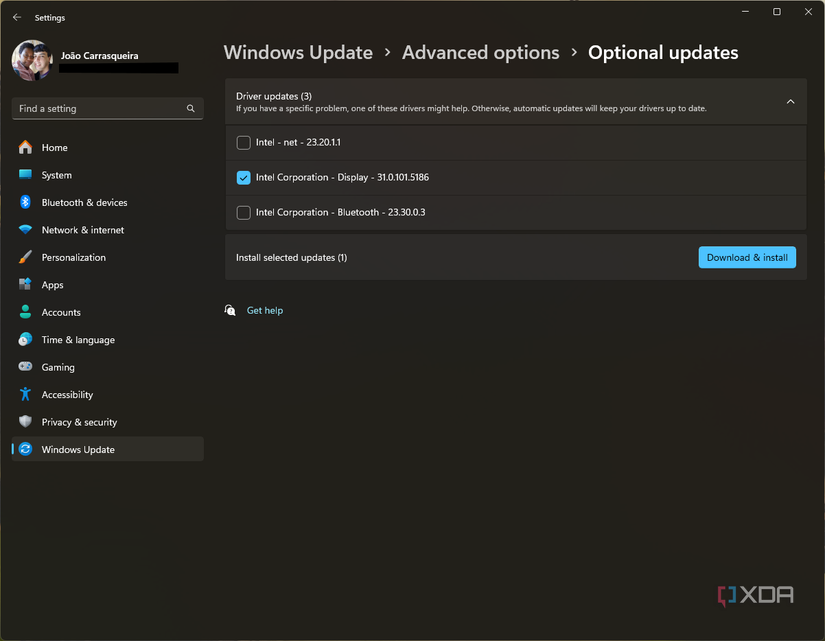Select the Apps icon
Viewport: 825px width, 641px height.
point(25,284)
